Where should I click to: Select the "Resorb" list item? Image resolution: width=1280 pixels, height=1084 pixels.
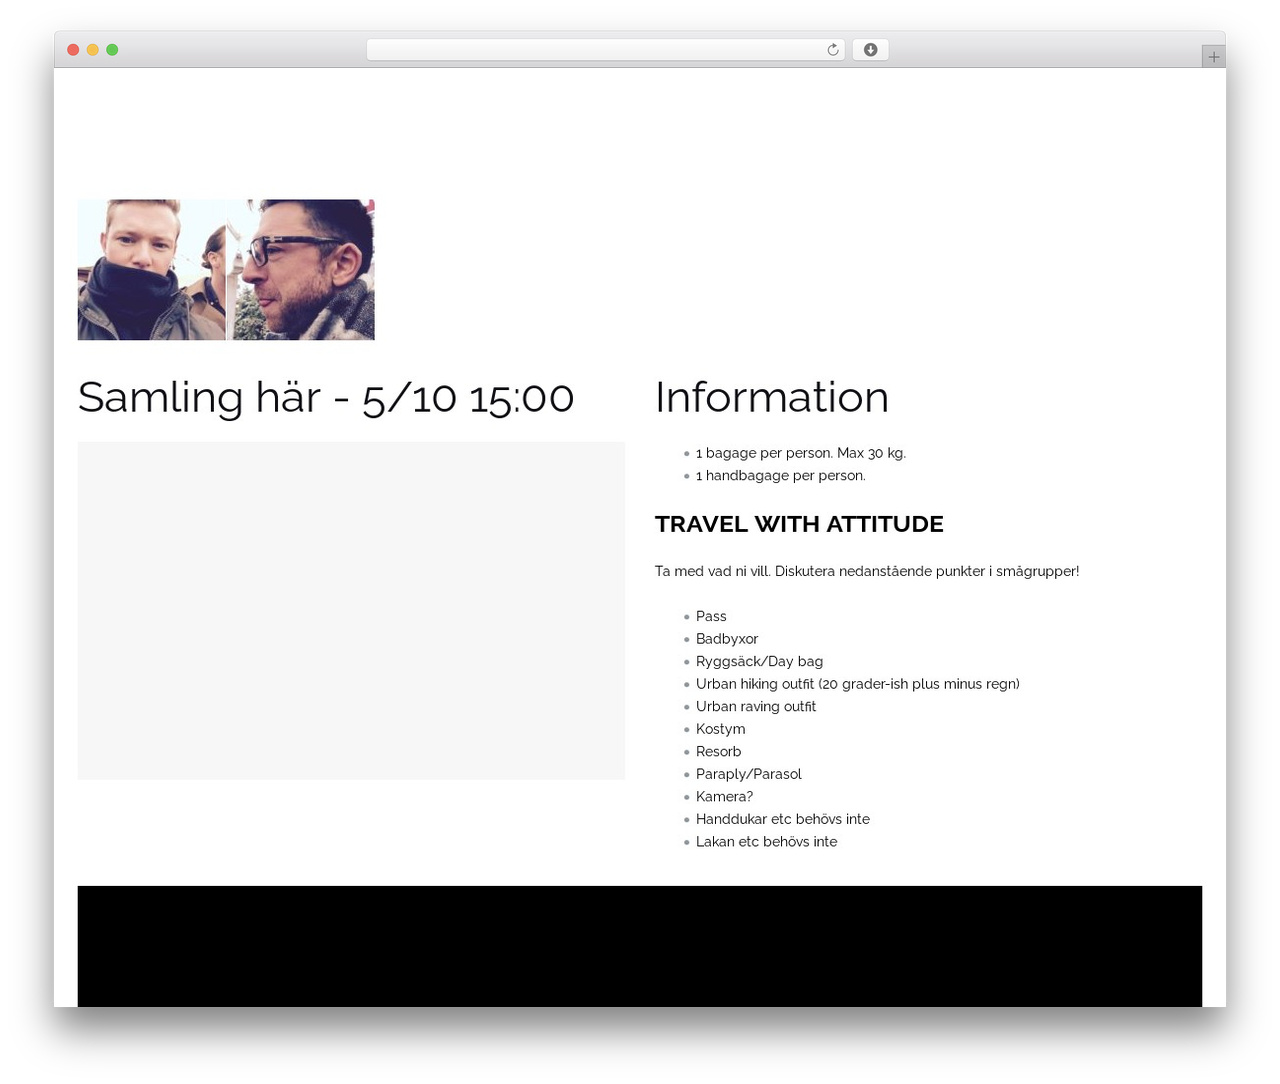pyautogui.click(x=719, y=751)
